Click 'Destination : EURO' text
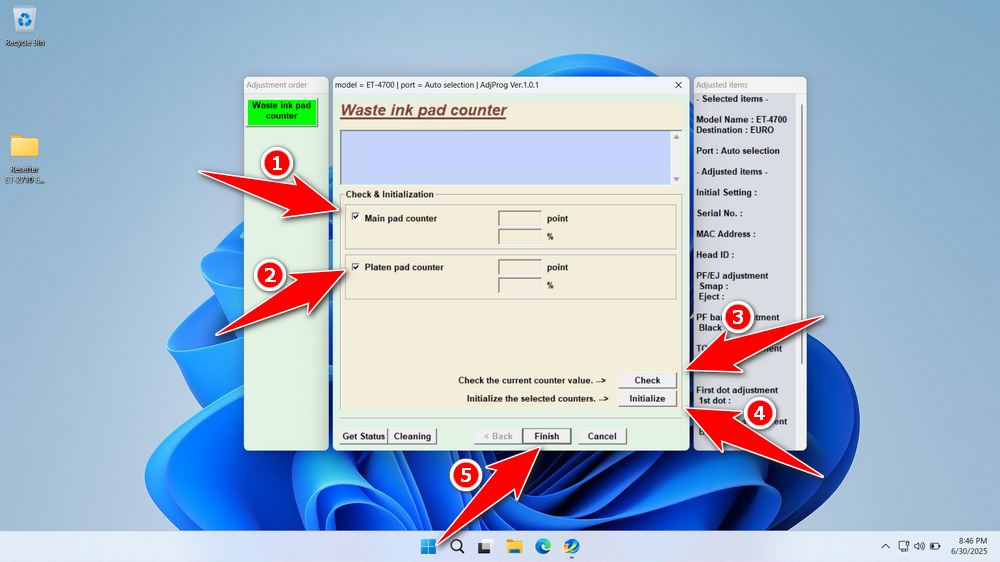Viewport: 1000px width, 562px height. 735,130
